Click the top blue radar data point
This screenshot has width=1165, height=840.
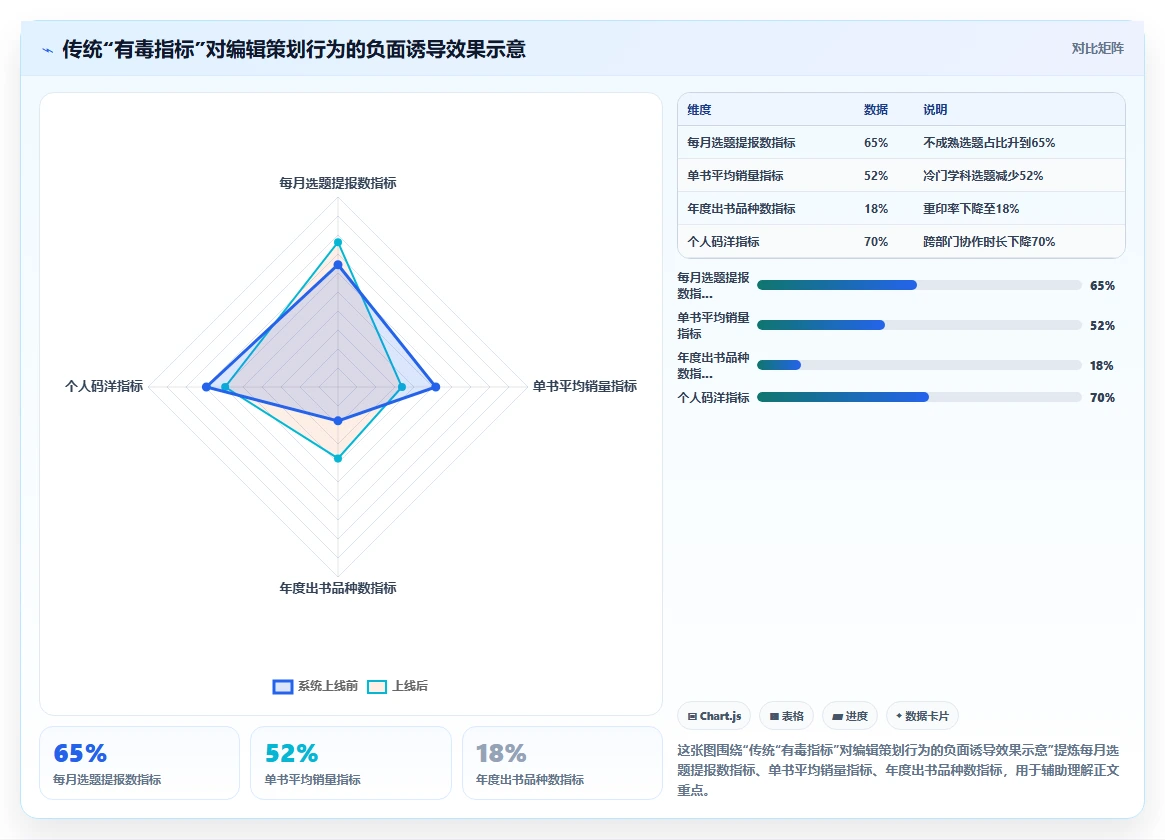(x=338, y=265)
